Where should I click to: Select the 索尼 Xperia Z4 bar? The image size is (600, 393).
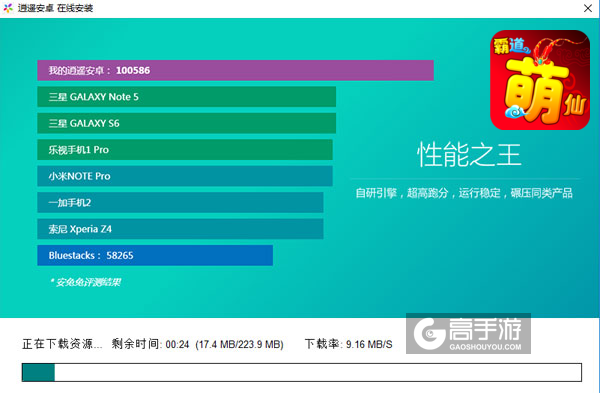coord(180,229)
